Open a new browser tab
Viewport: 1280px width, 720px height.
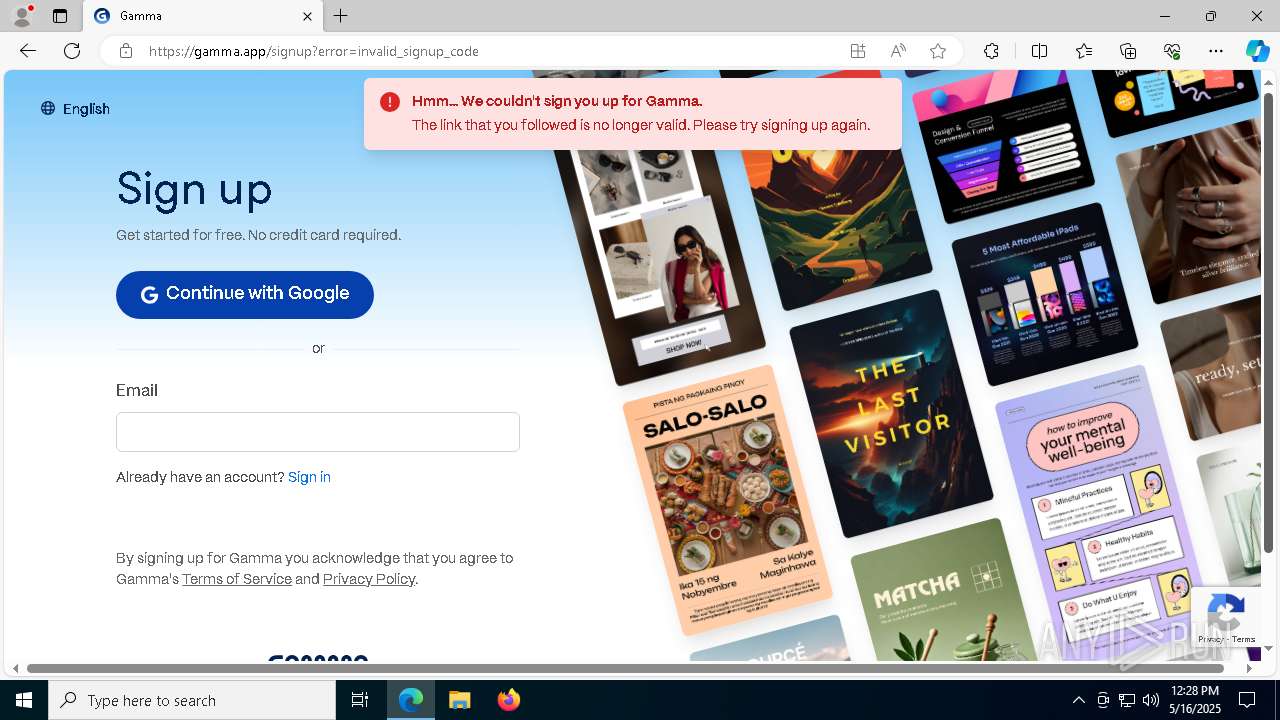tap(341, 16)
